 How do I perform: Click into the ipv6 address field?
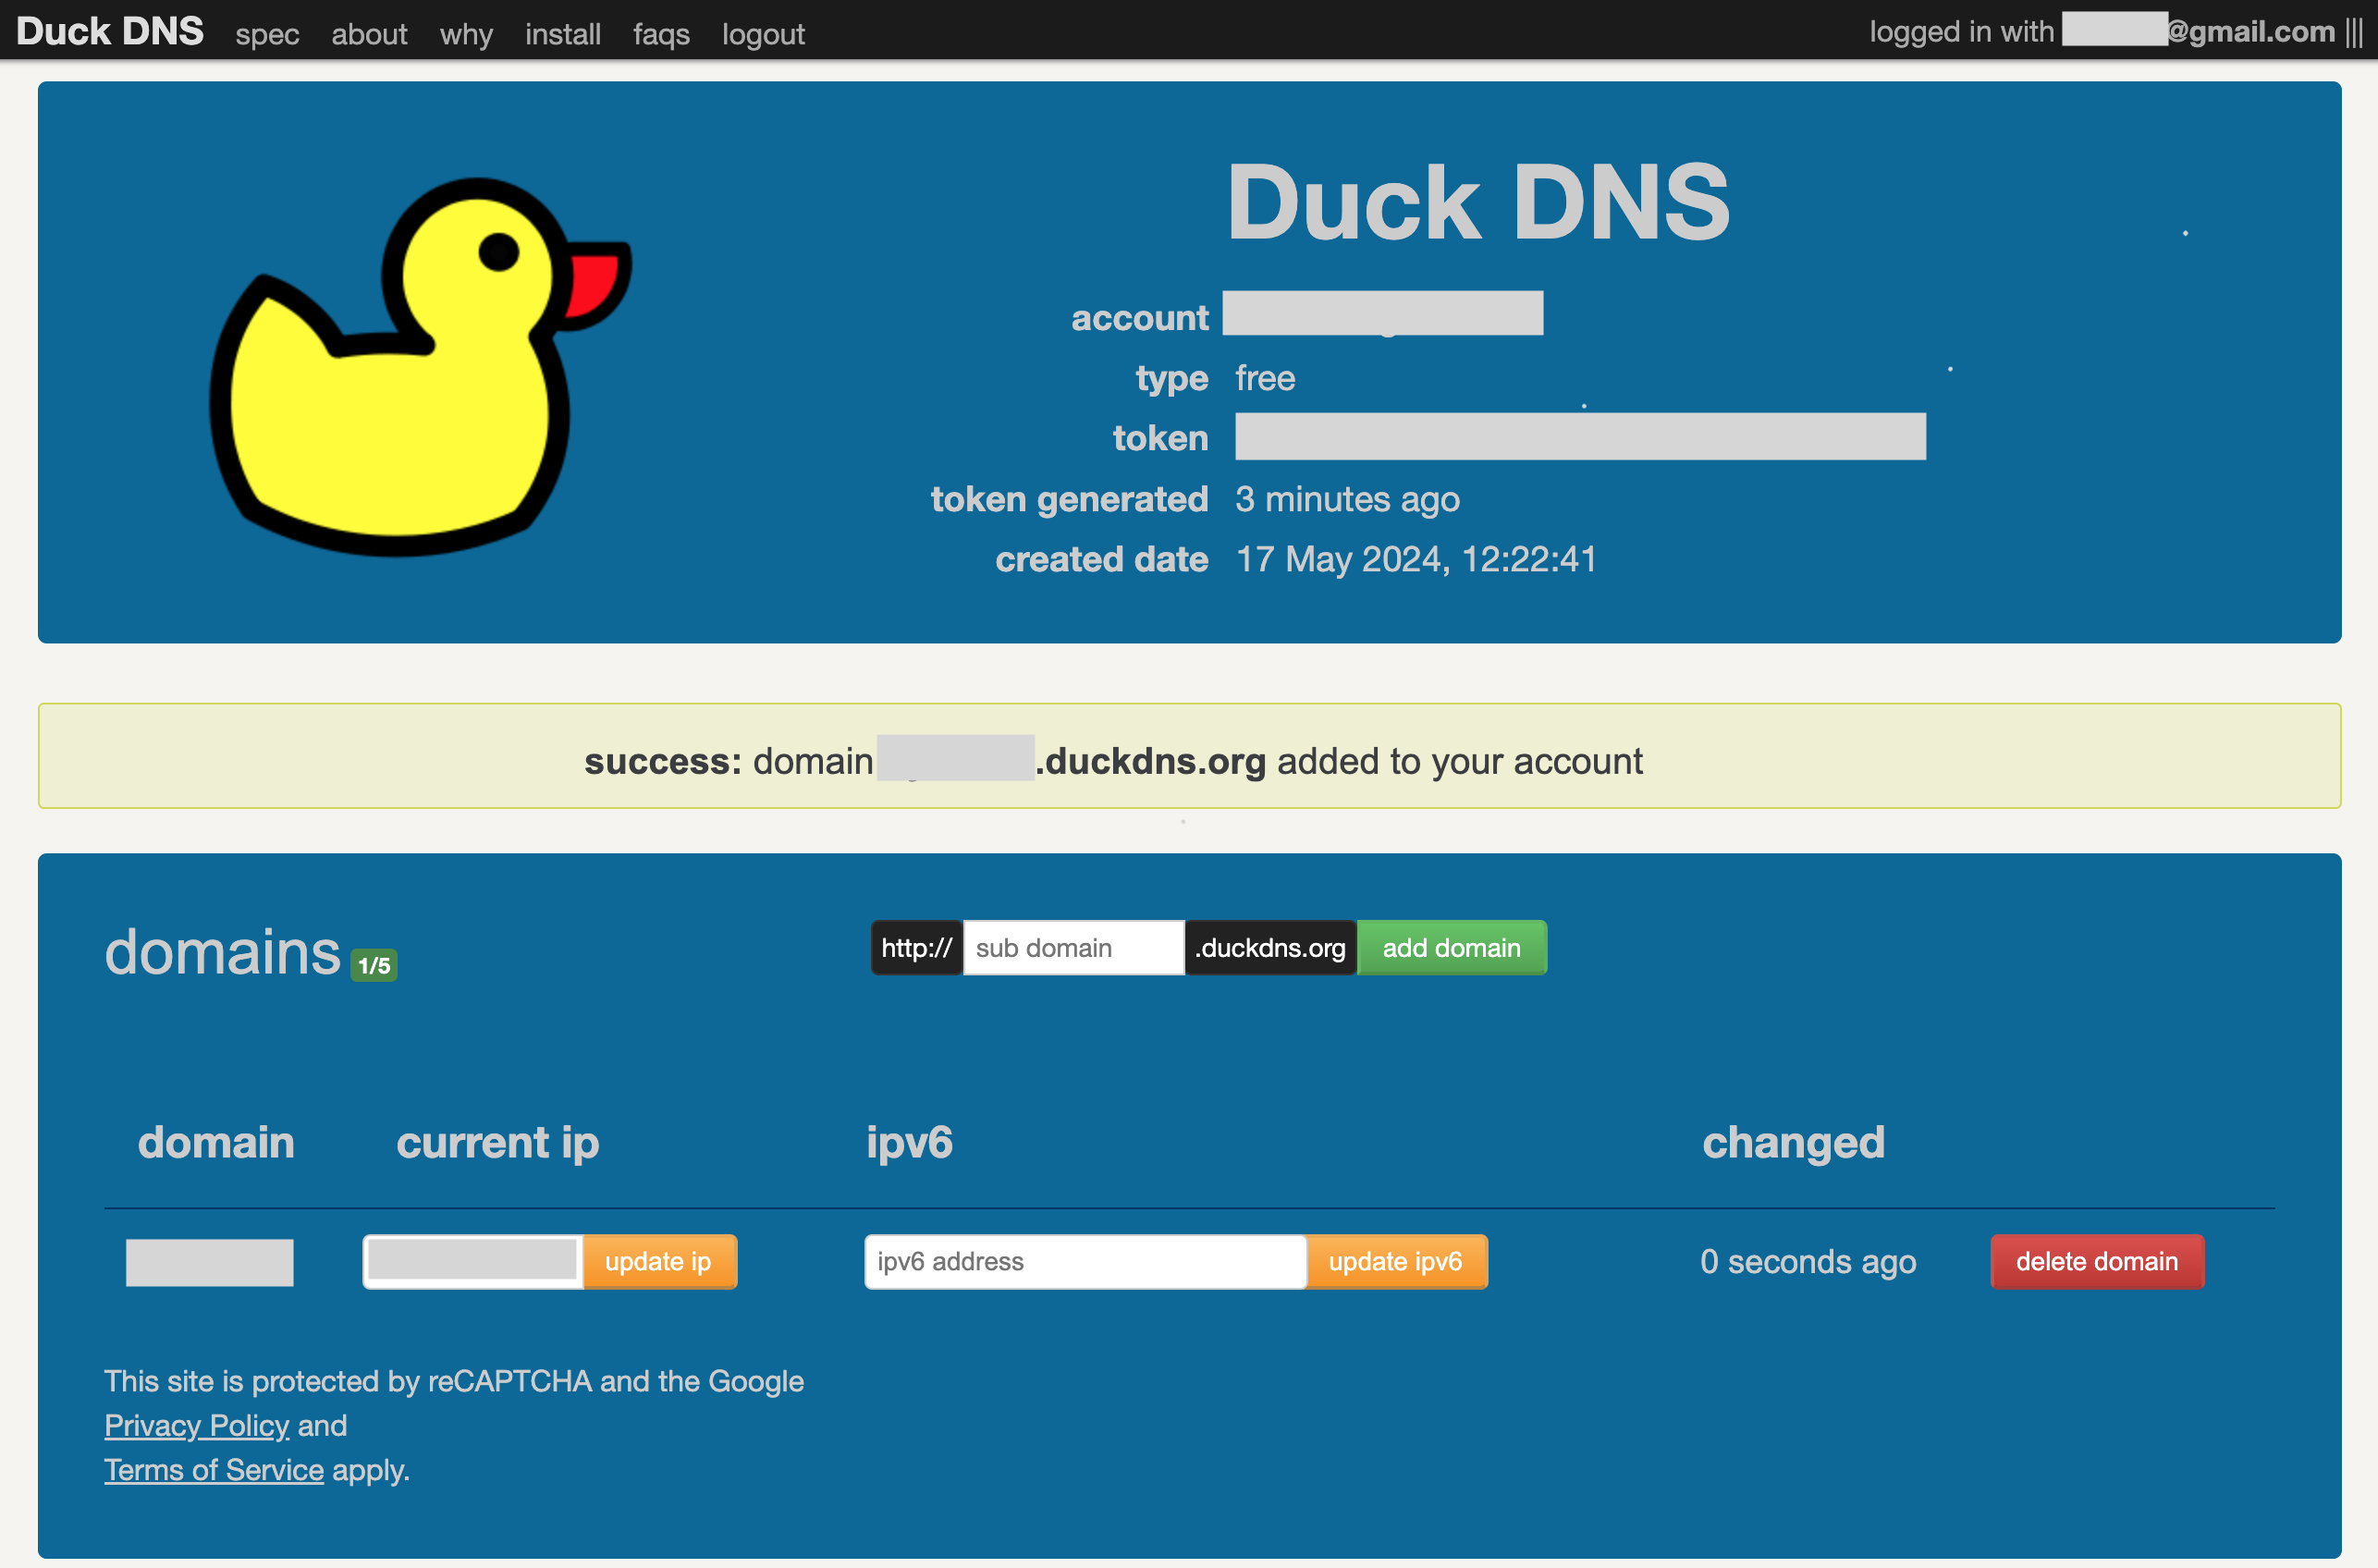coord(1085,1261)
